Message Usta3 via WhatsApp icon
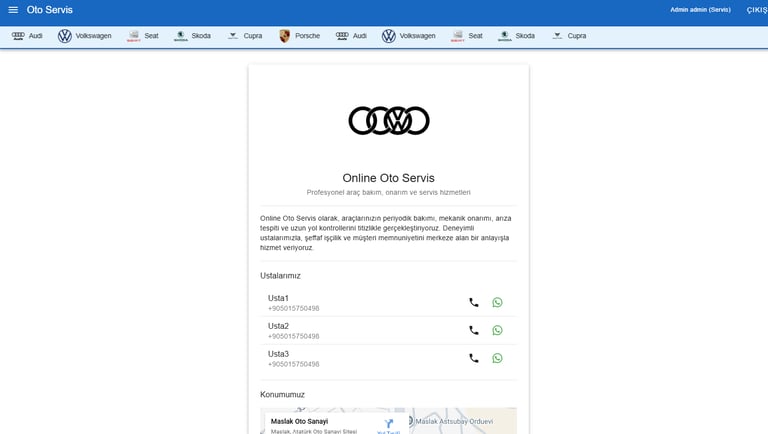This screenshot has width=768, height=434. coord(497,358)
